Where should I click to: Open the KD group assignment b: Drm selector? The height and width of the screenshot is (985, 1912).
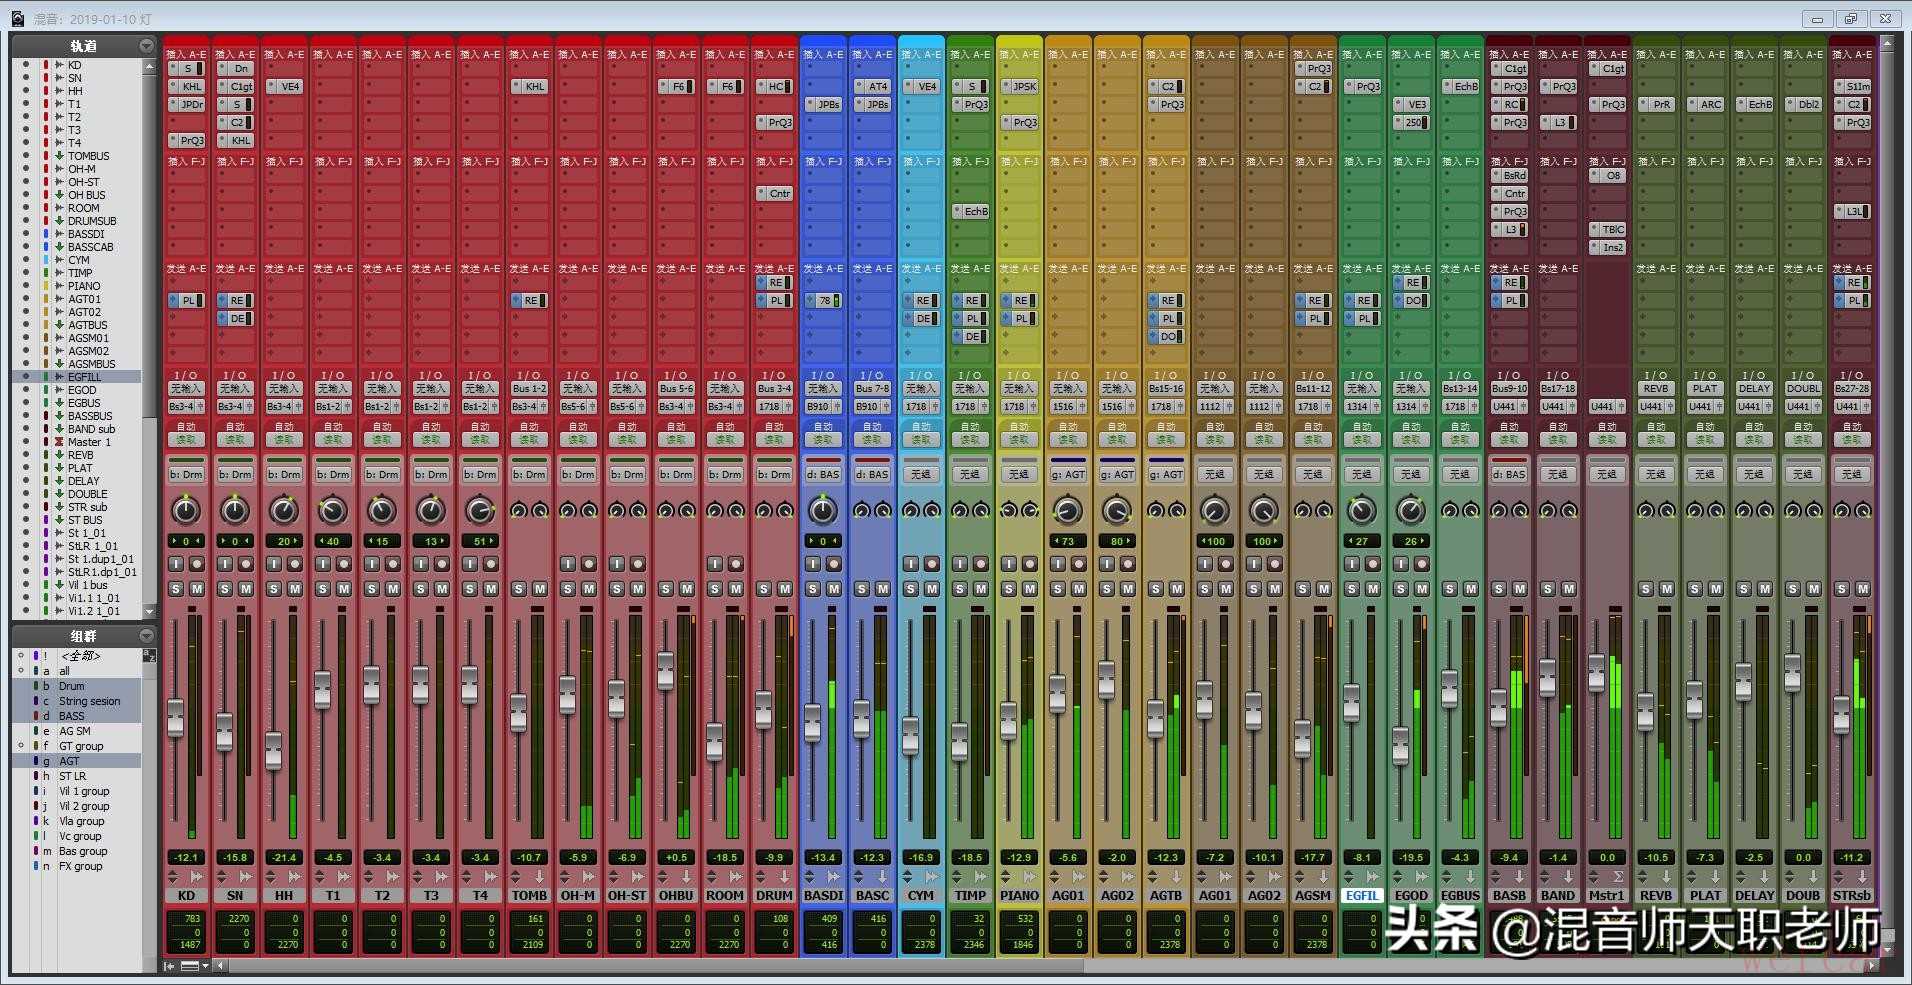click(186, 475)
